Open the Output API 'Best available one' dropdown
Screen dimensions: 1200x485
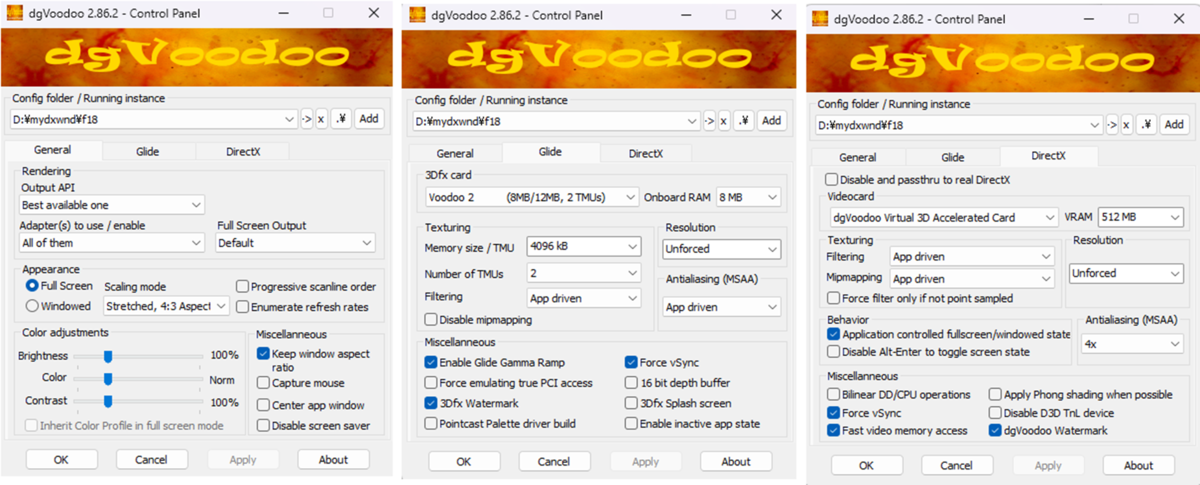pos(112,204)
